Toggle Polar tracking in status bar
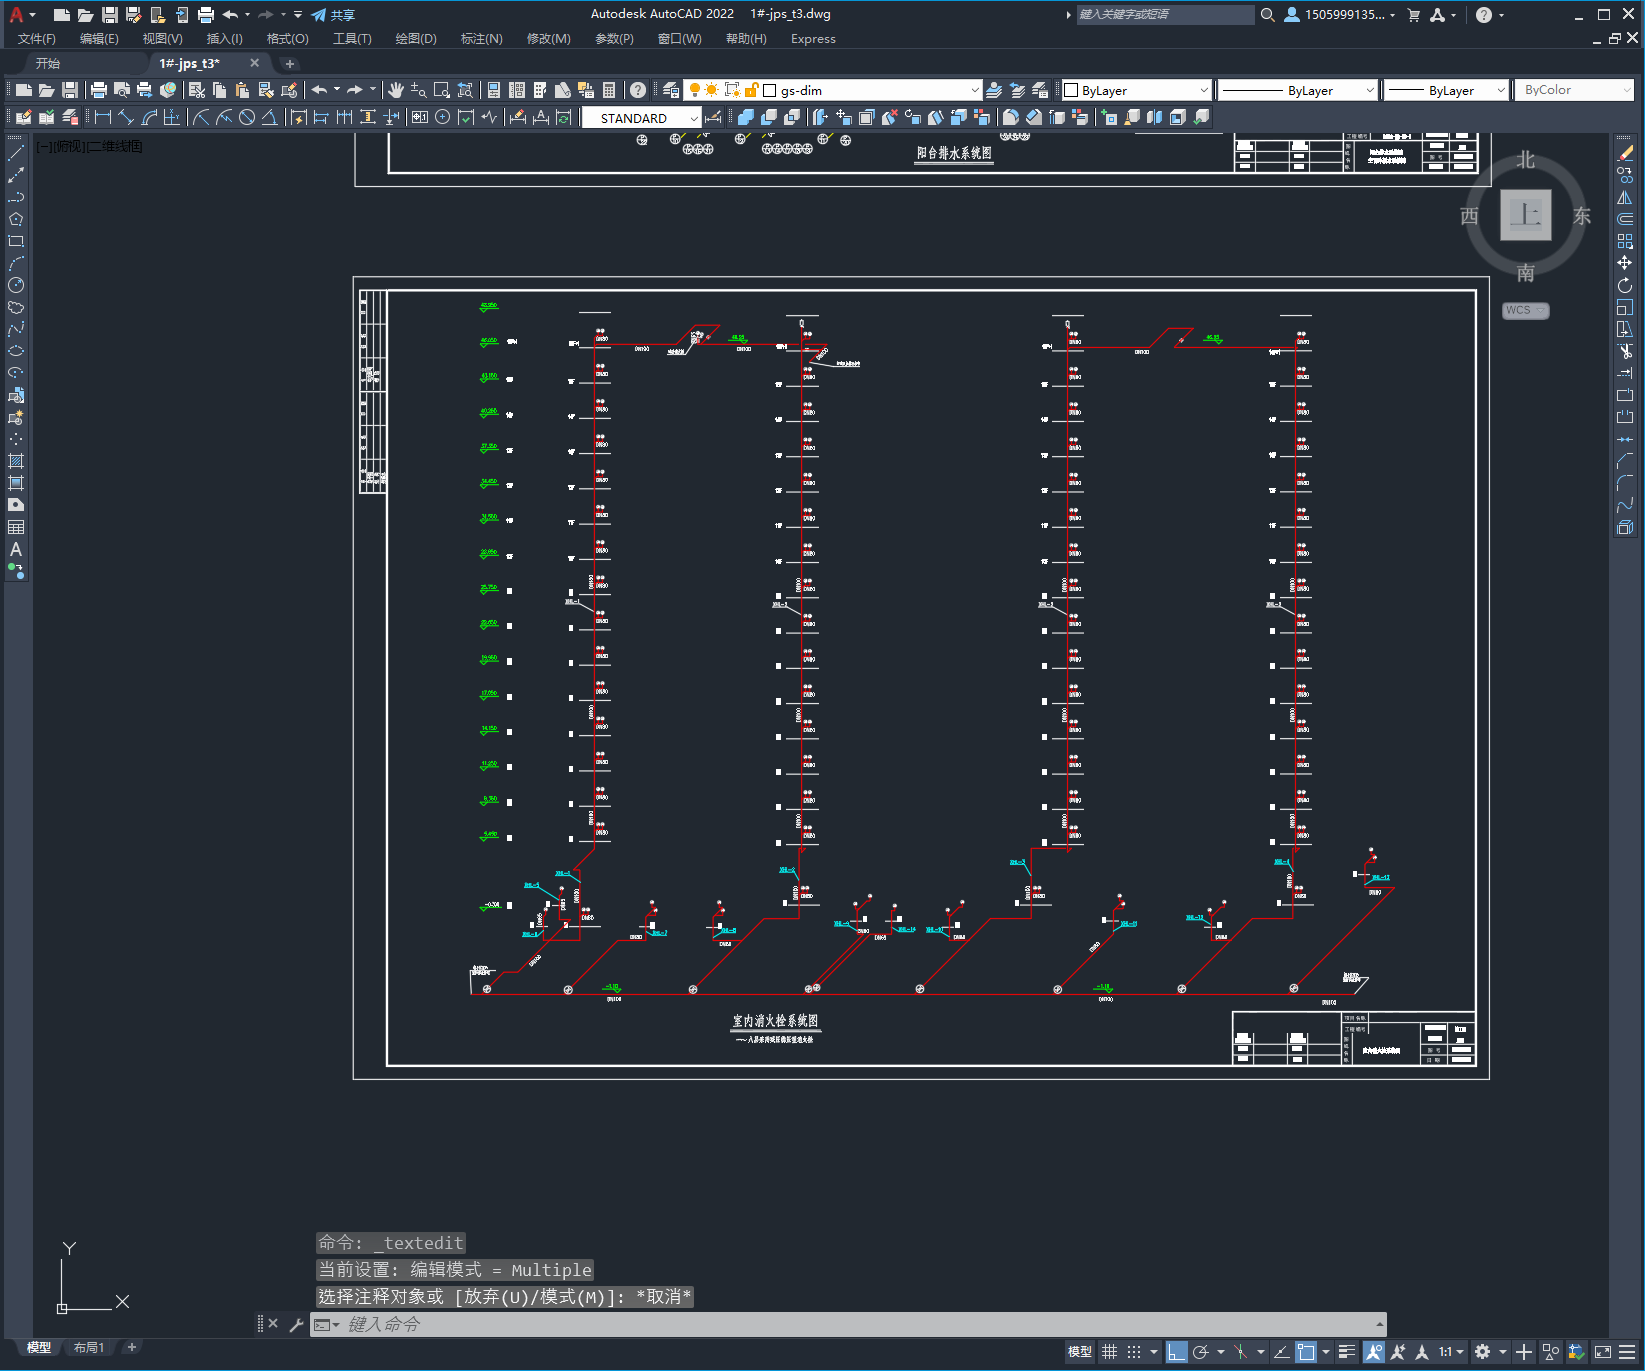Viewport: 1645px width, 1371px height. (1201, 1352)
